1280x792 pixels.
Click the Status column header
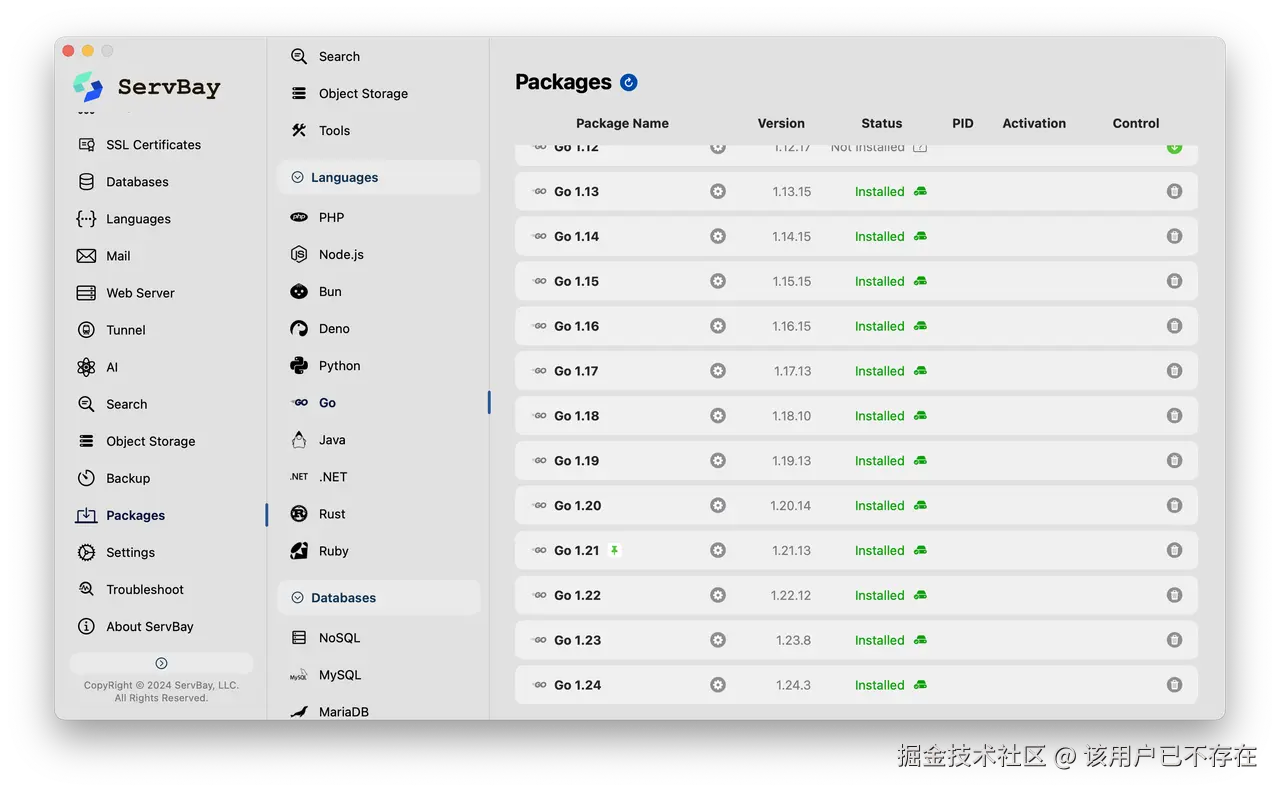coord(881,123)
